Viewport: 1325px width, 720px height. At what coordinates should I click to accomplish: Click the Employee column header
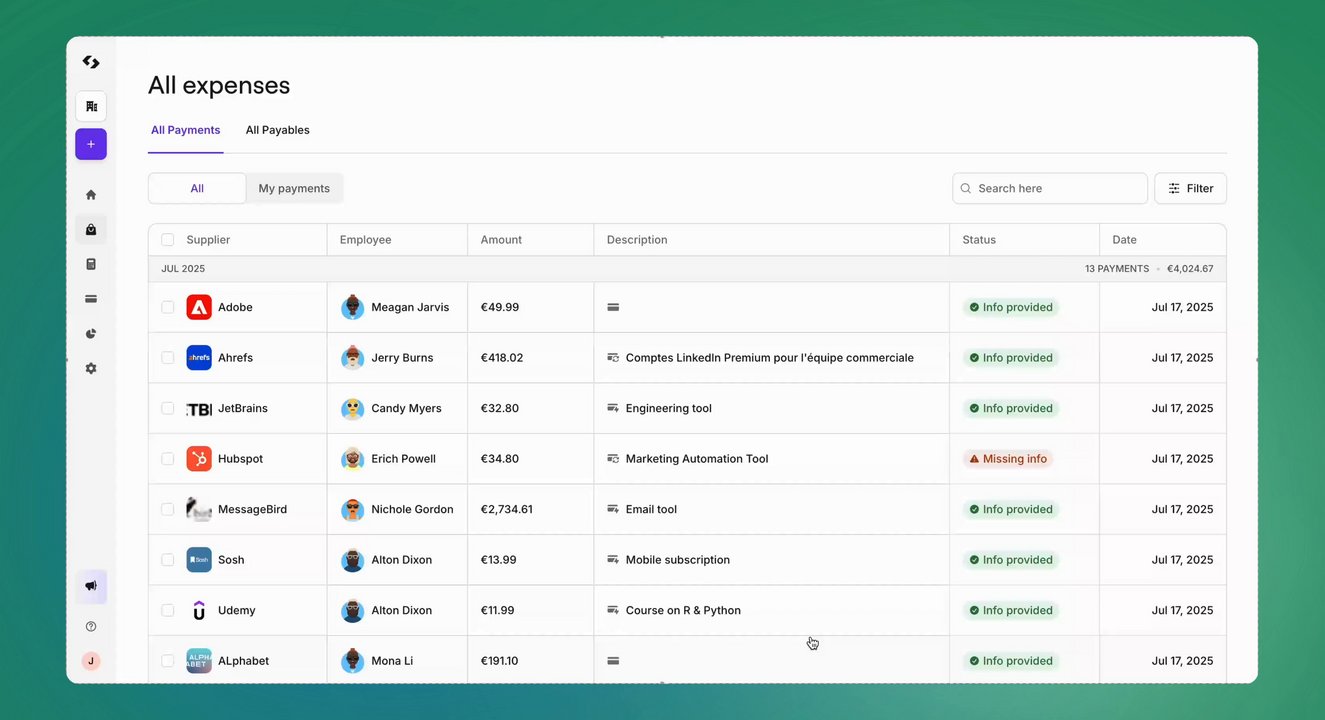click(366, 240)
